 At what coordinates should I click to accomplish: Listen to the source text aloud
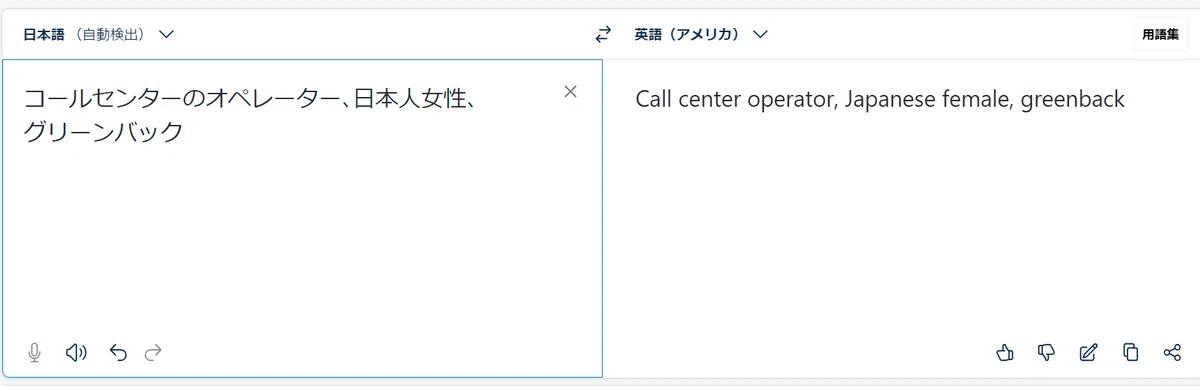[x=76, y=352]
